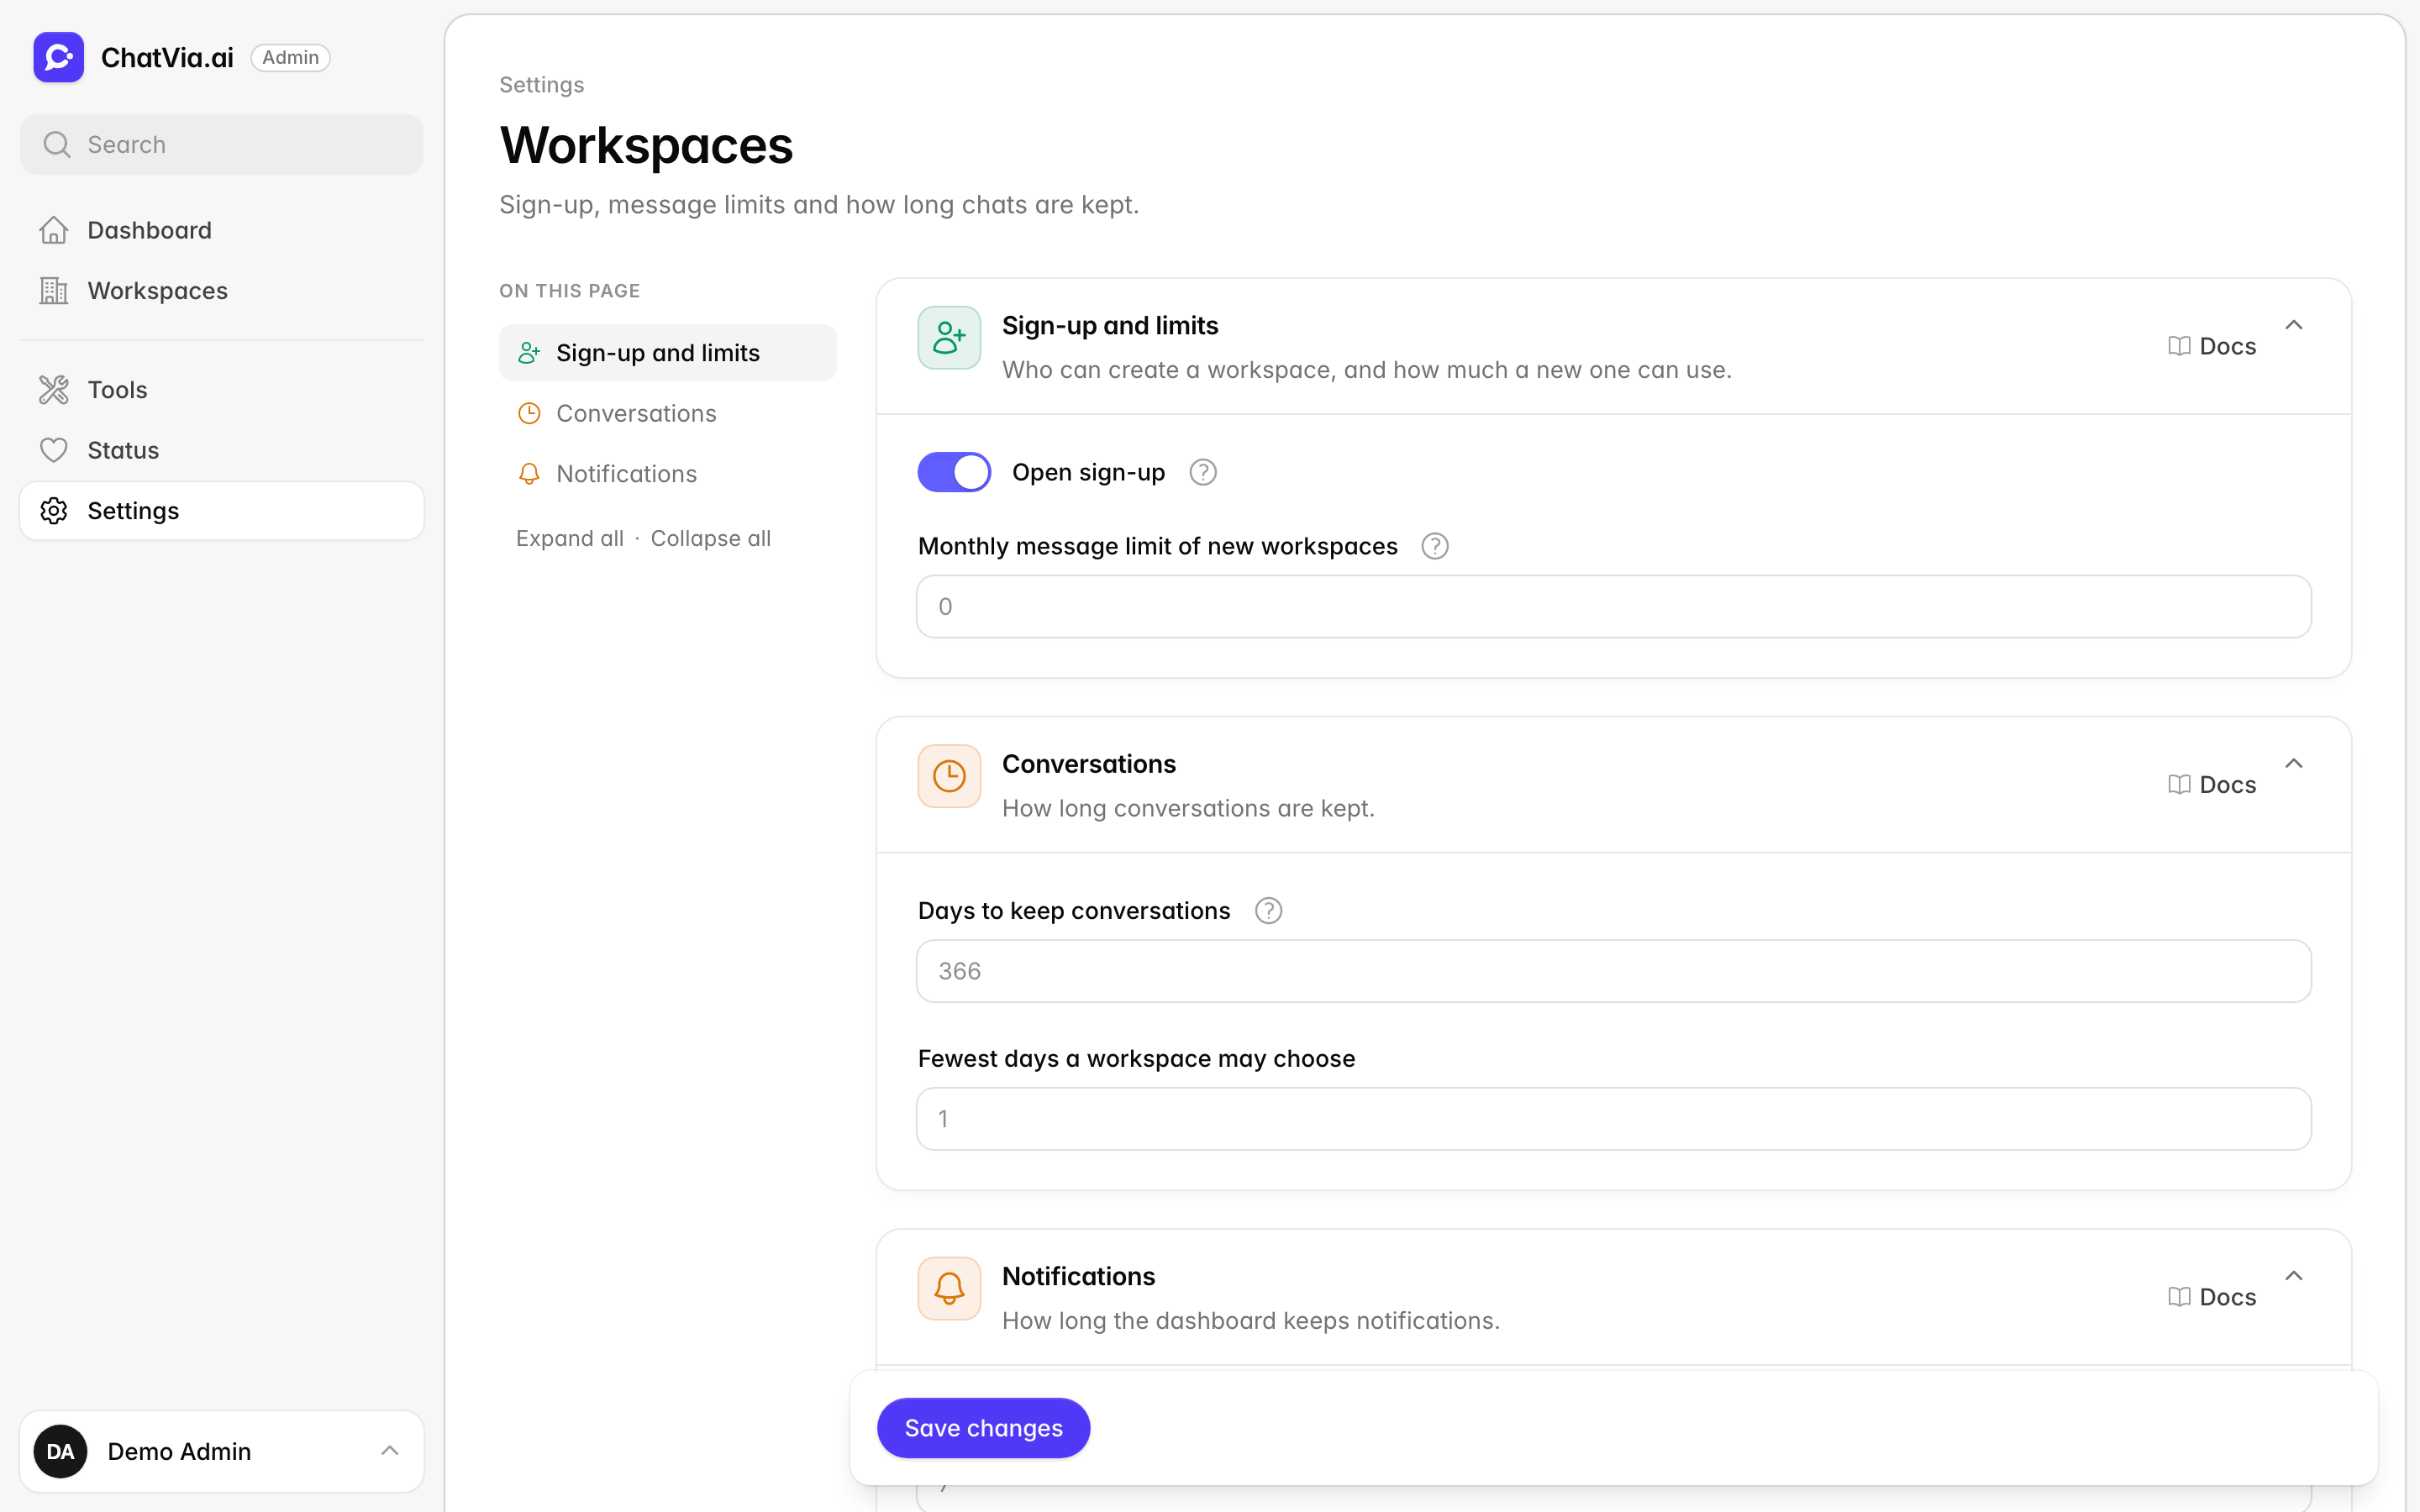
Task: Click the help icon beside Open sign-up
Action: point(1203,472)
